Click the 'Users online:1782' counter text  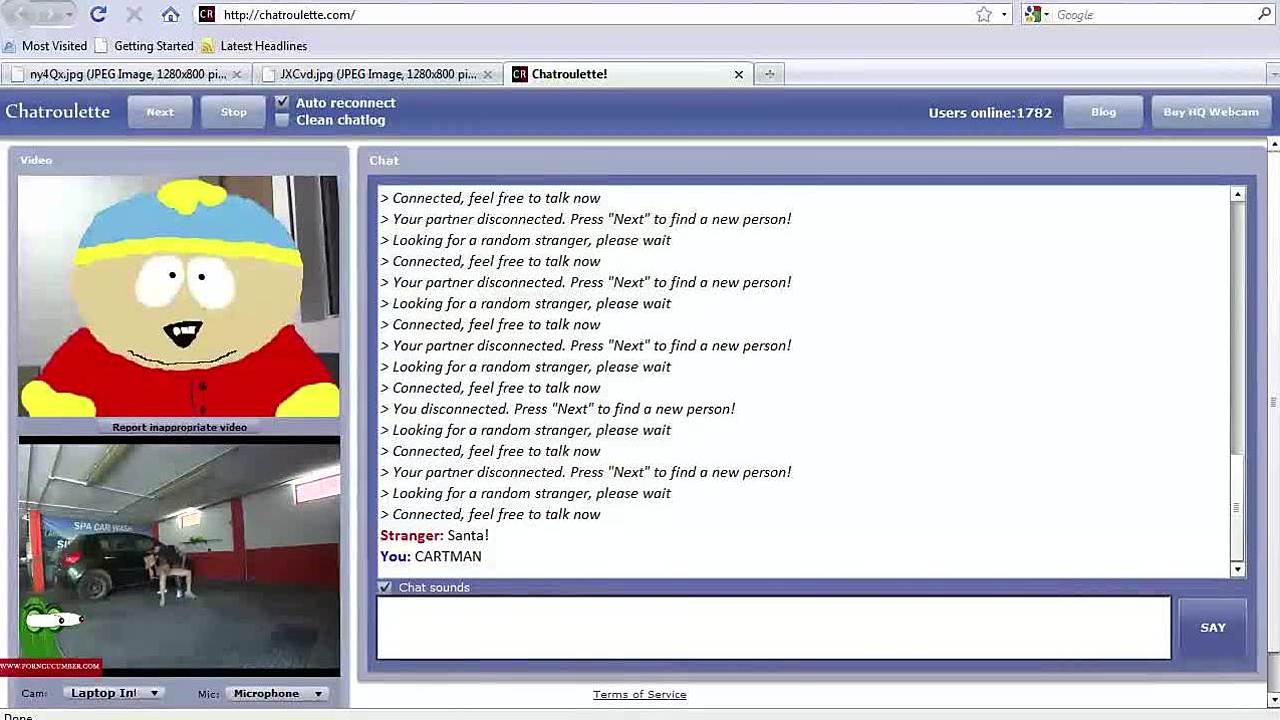click(x=990, y=112)
